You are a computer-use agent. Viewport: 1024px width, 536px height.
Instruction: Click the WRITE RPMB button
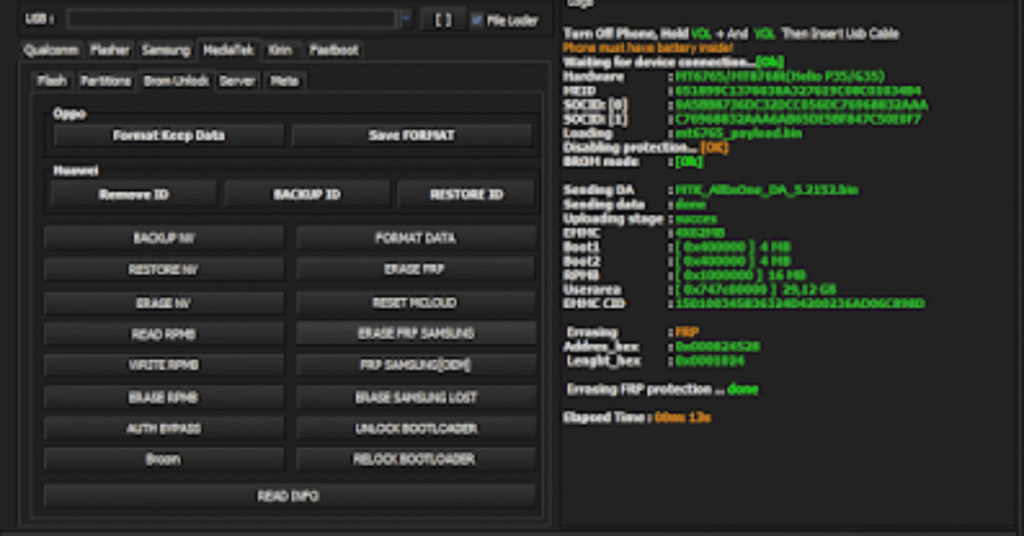[x=164, y=365]
